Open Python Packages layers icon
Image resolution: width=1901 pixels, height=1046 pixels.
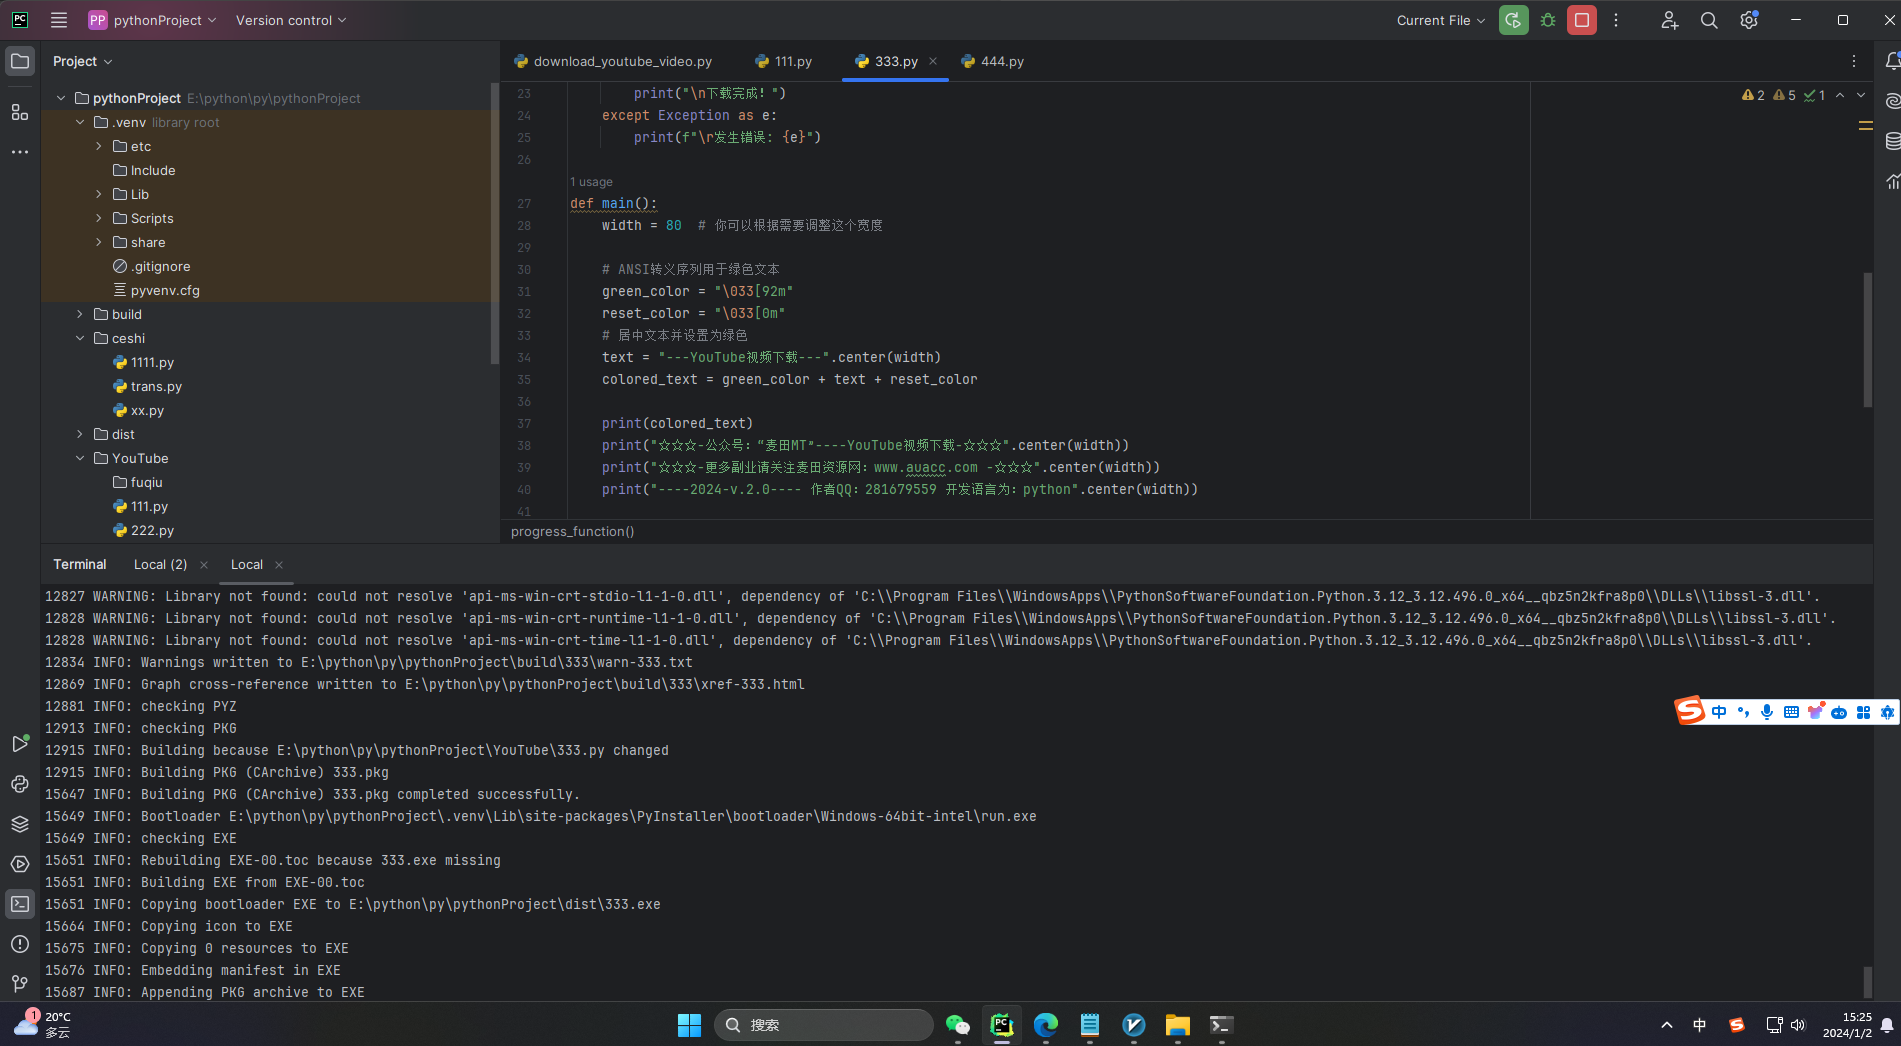(20, 824)
